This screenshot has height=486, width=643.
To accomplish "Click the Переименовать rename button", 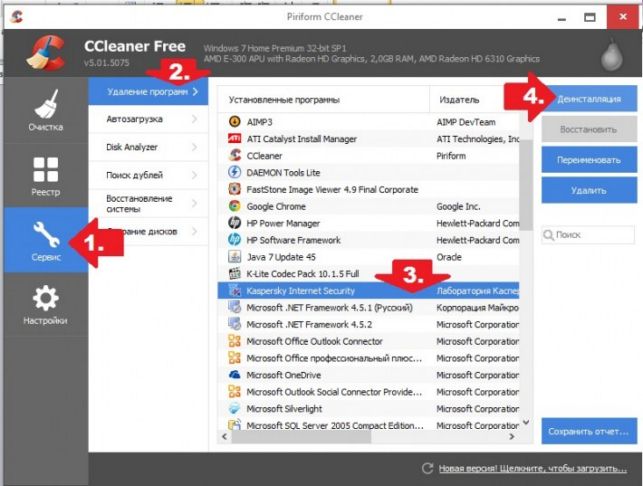I will click(x=589, y=160).
